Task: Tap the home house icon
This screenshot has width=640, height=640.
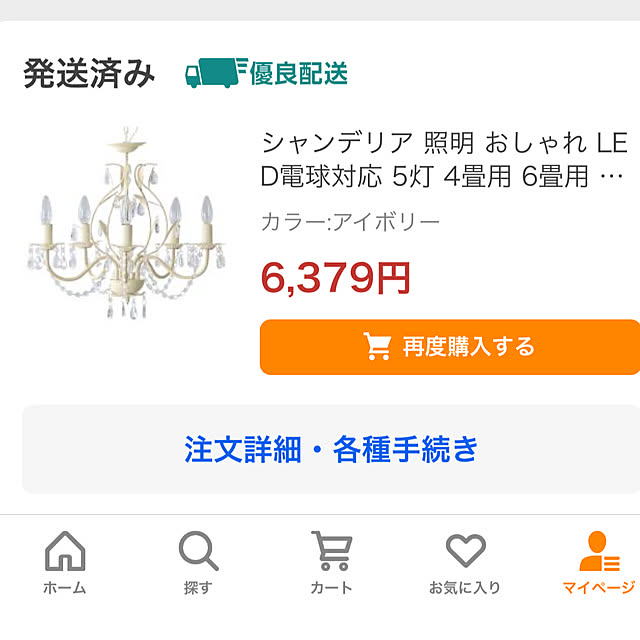Action: [x=65, y=551]
